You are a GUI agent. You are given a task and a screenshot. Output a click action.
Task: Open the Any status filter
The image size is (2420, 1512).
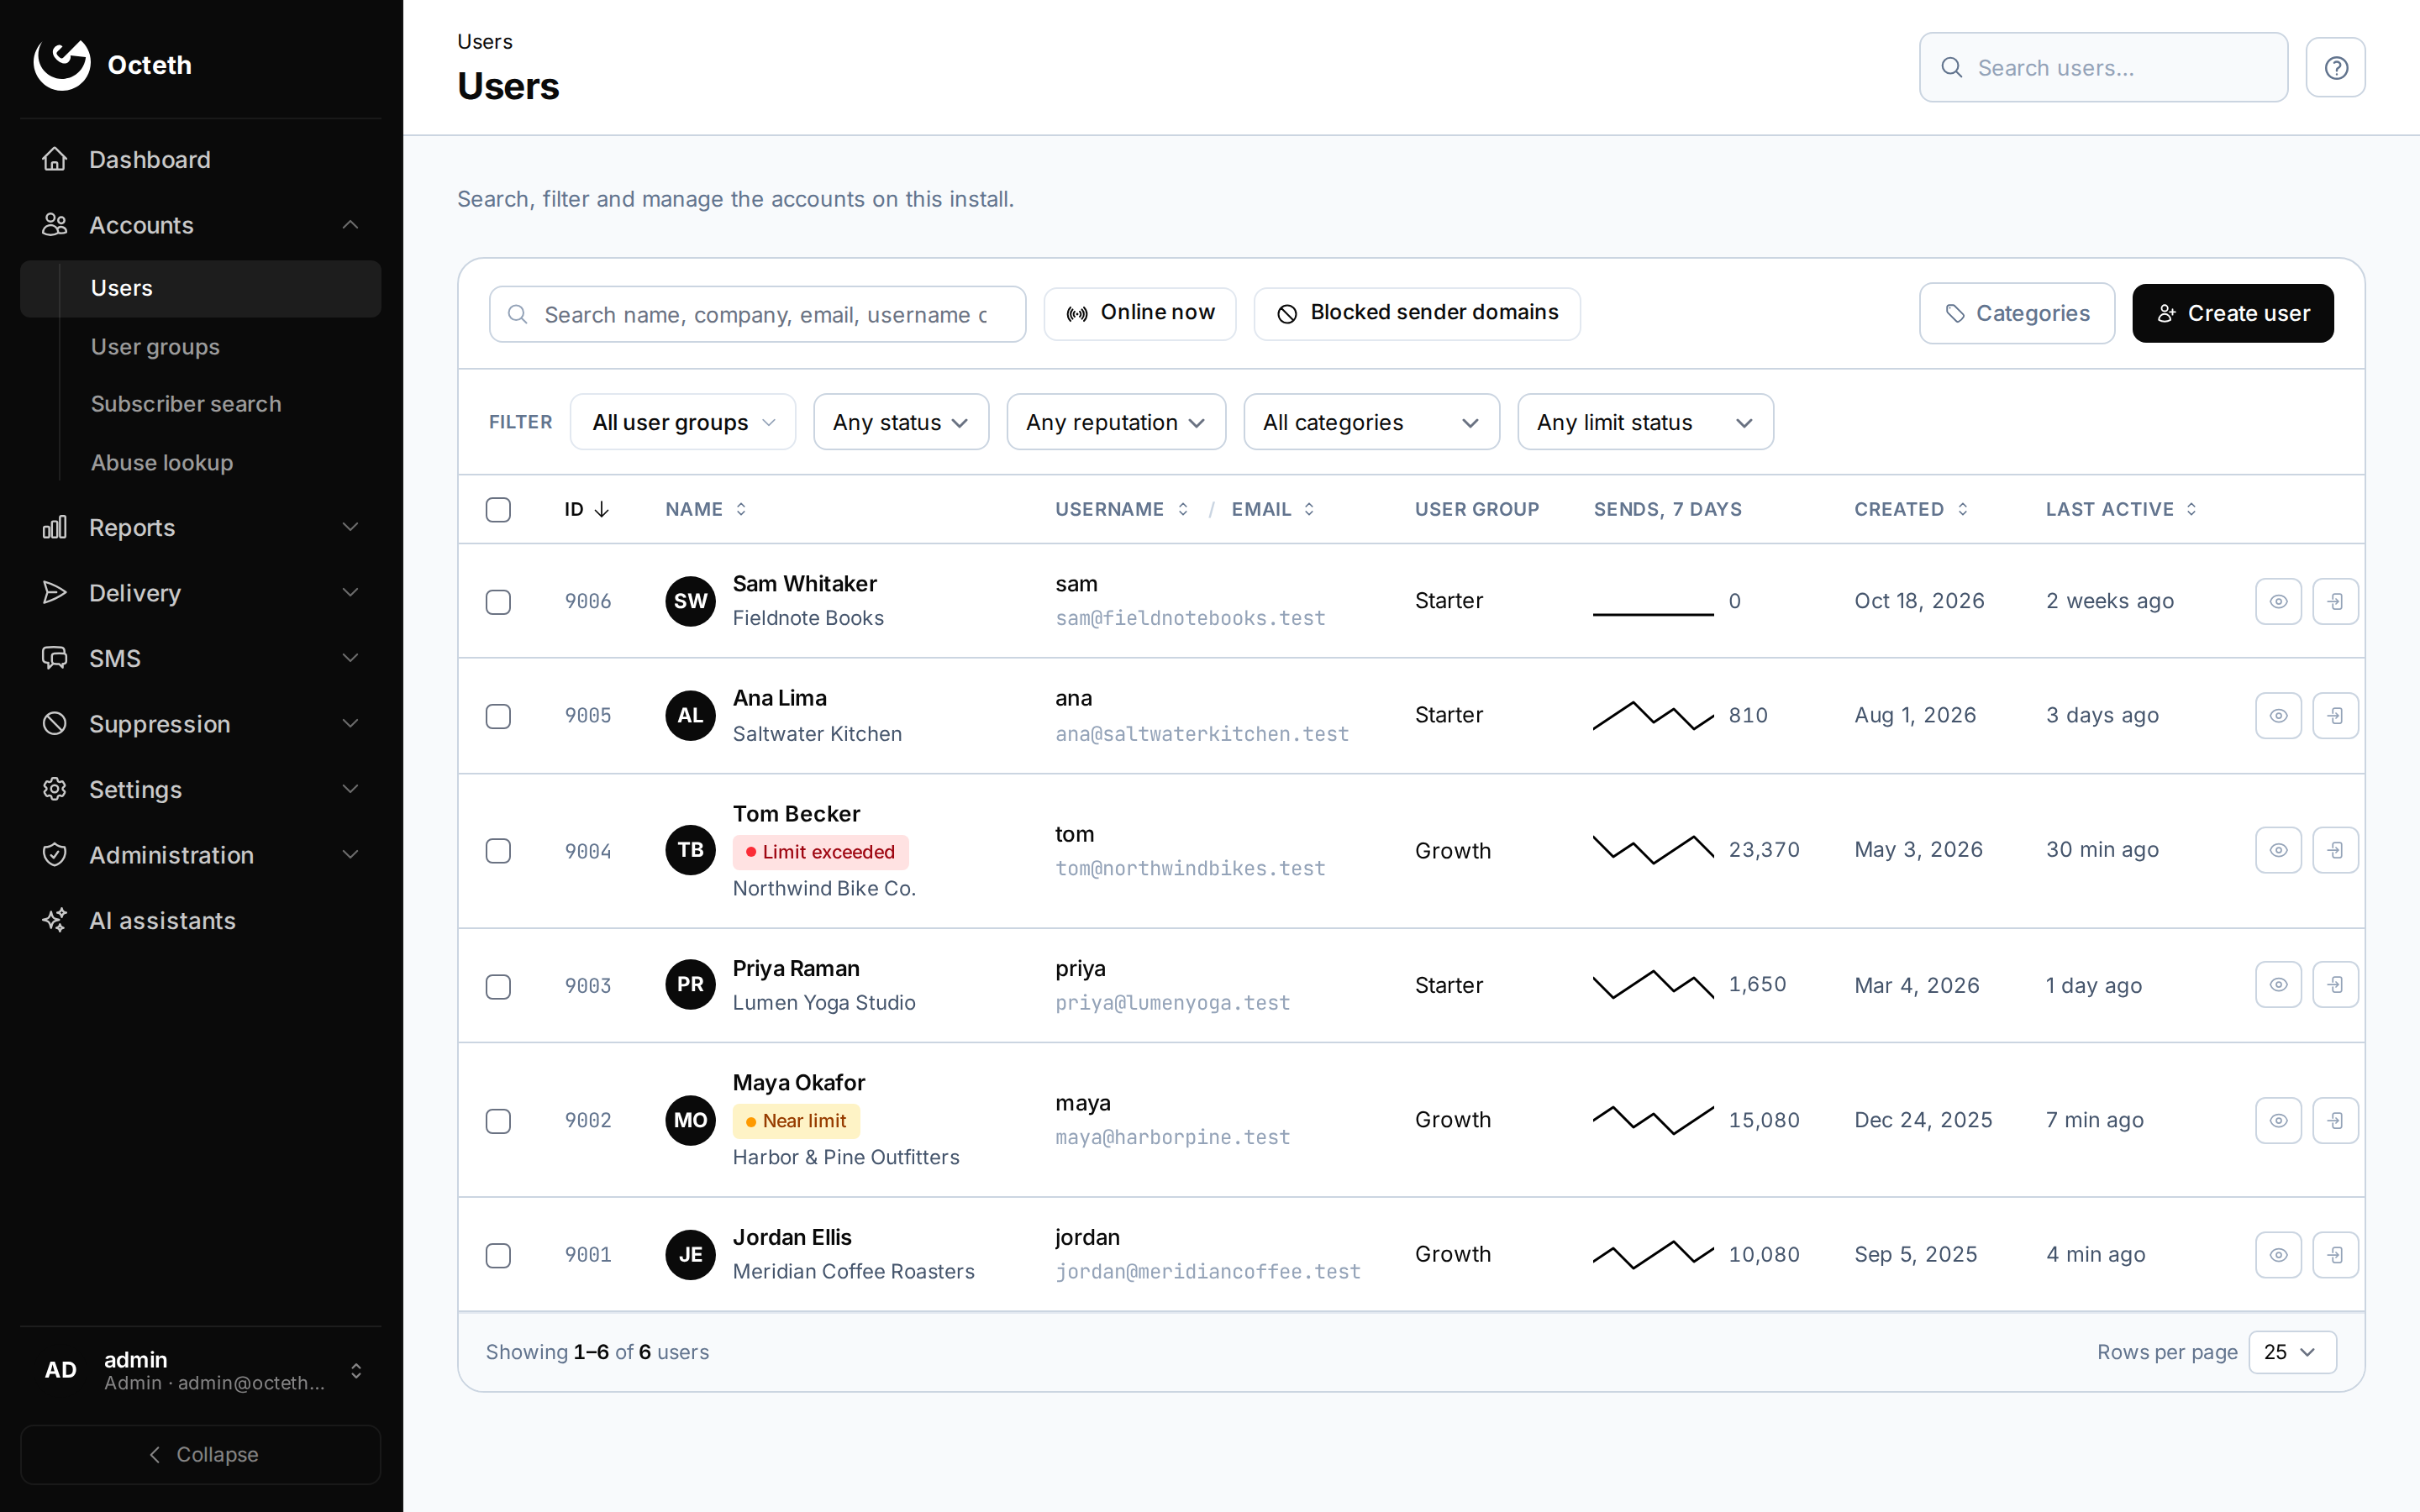[901, 422]
